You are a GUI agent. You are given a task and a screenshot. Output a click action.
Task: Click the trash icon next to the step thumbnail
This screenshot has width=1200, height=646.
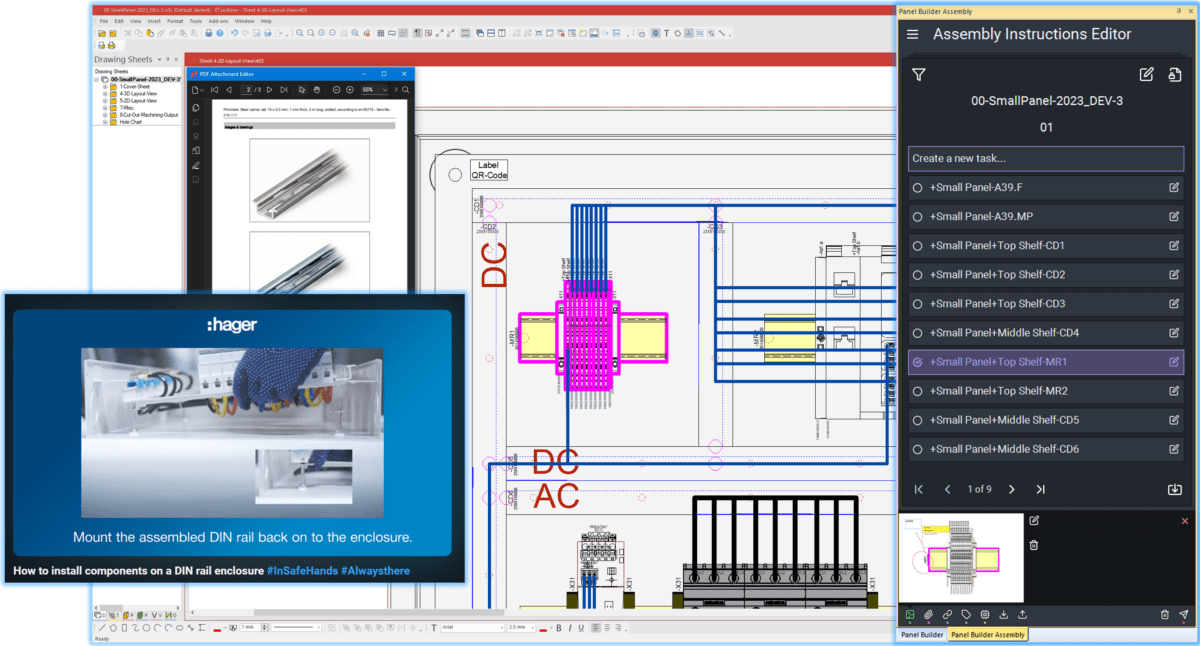[1033, 544]
